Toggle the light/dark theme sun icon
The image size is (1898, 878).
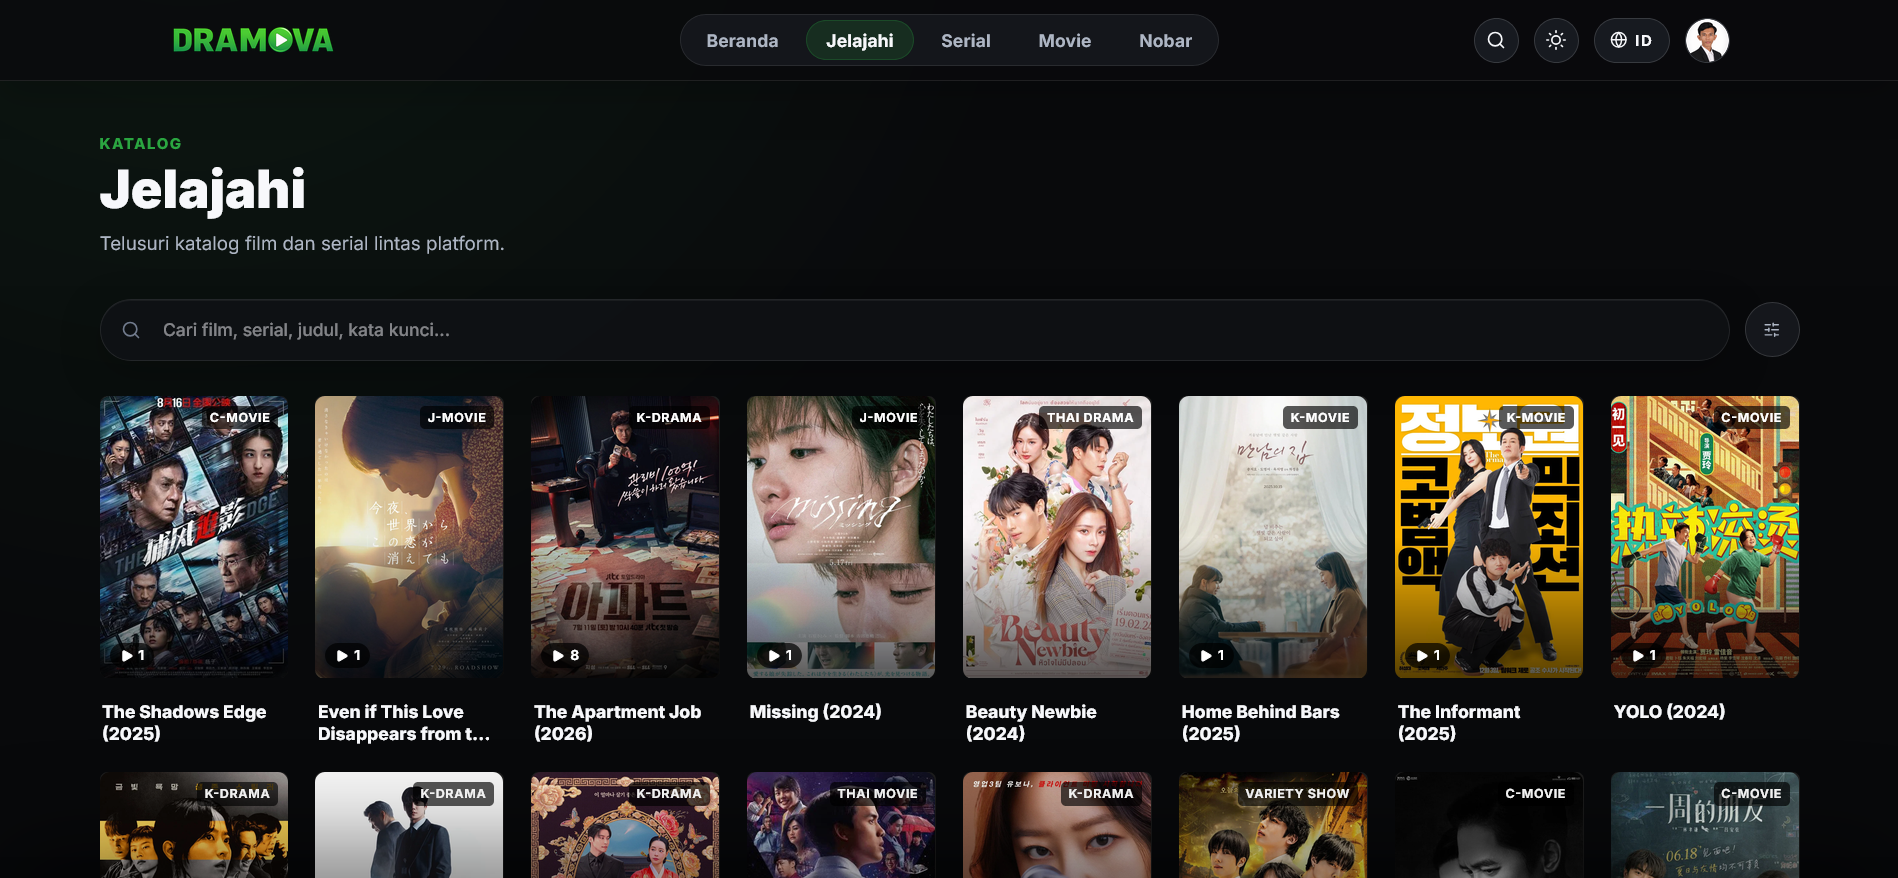pyautogui.click(x=1556, y=40)
